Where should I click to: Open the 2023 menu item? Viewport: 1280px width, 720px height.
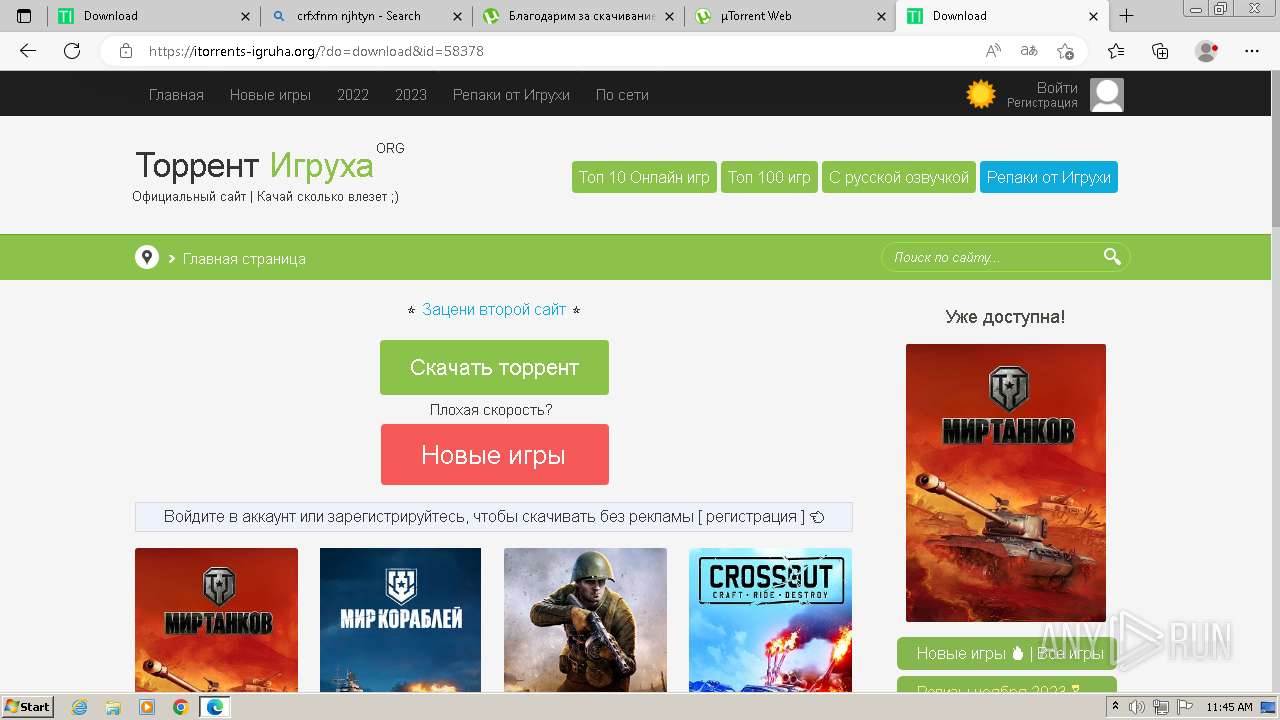[411, 95]
